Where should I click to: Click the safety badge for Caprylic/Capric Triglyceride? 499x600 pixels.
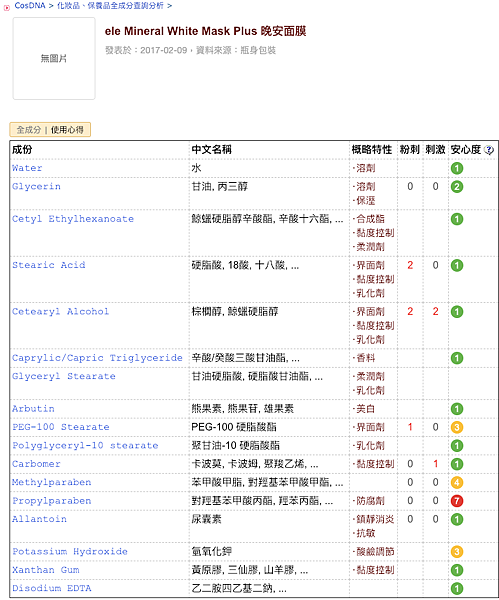(457, 358)
